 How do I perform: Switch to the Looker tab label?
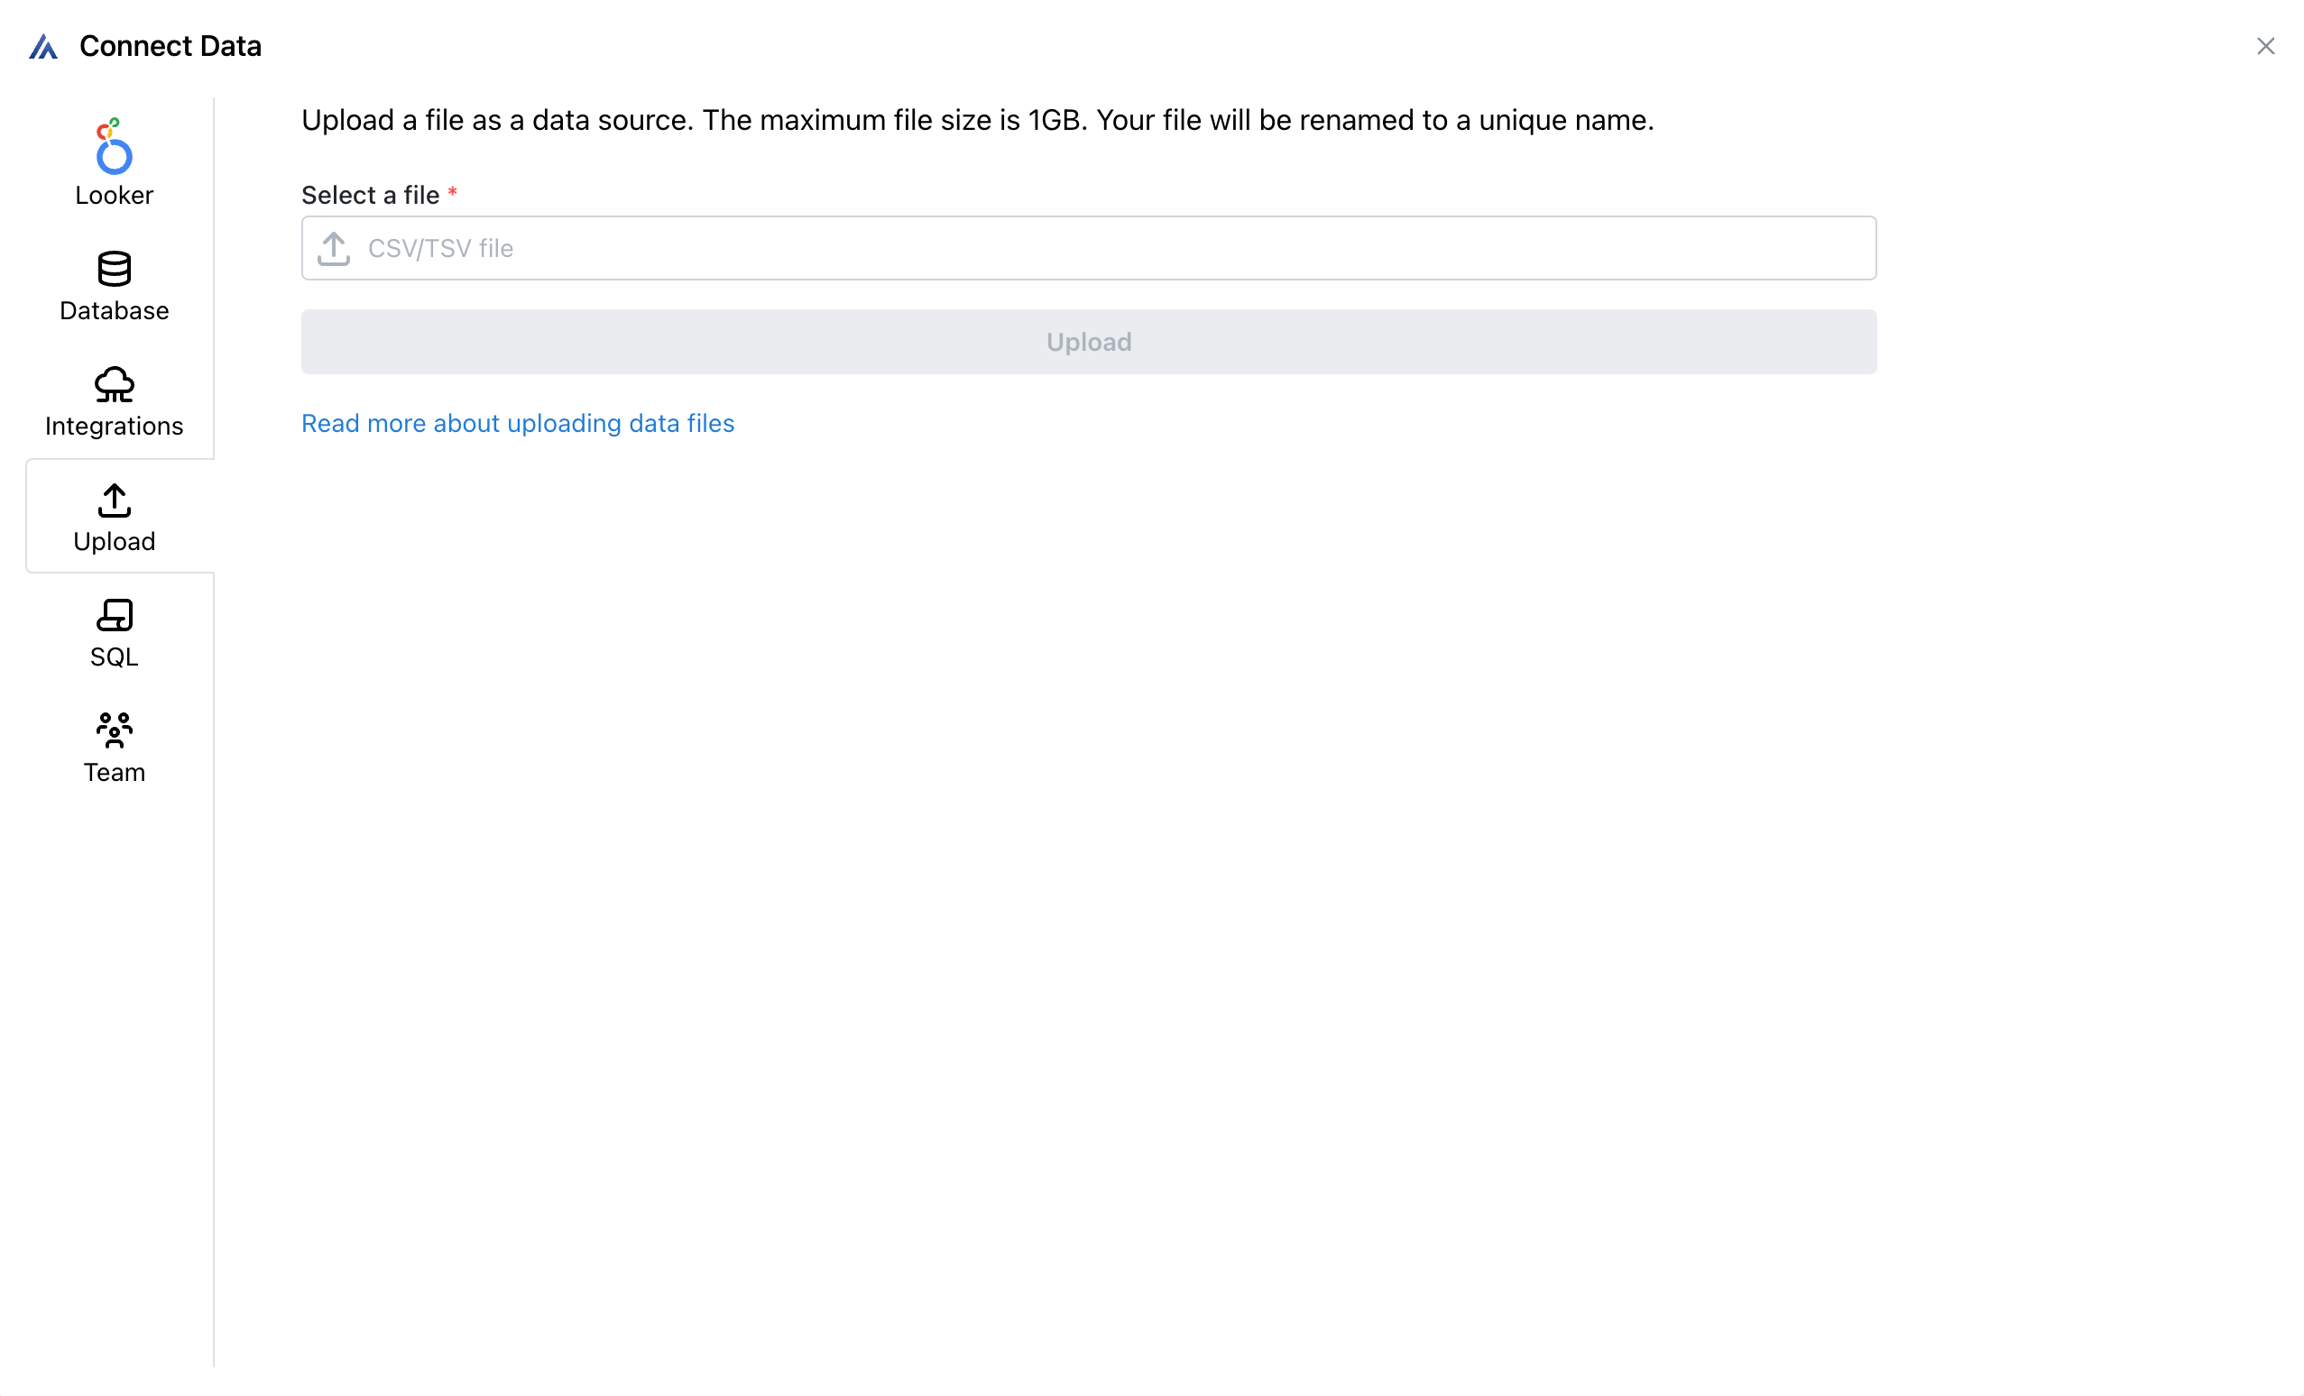pos(114,195)
